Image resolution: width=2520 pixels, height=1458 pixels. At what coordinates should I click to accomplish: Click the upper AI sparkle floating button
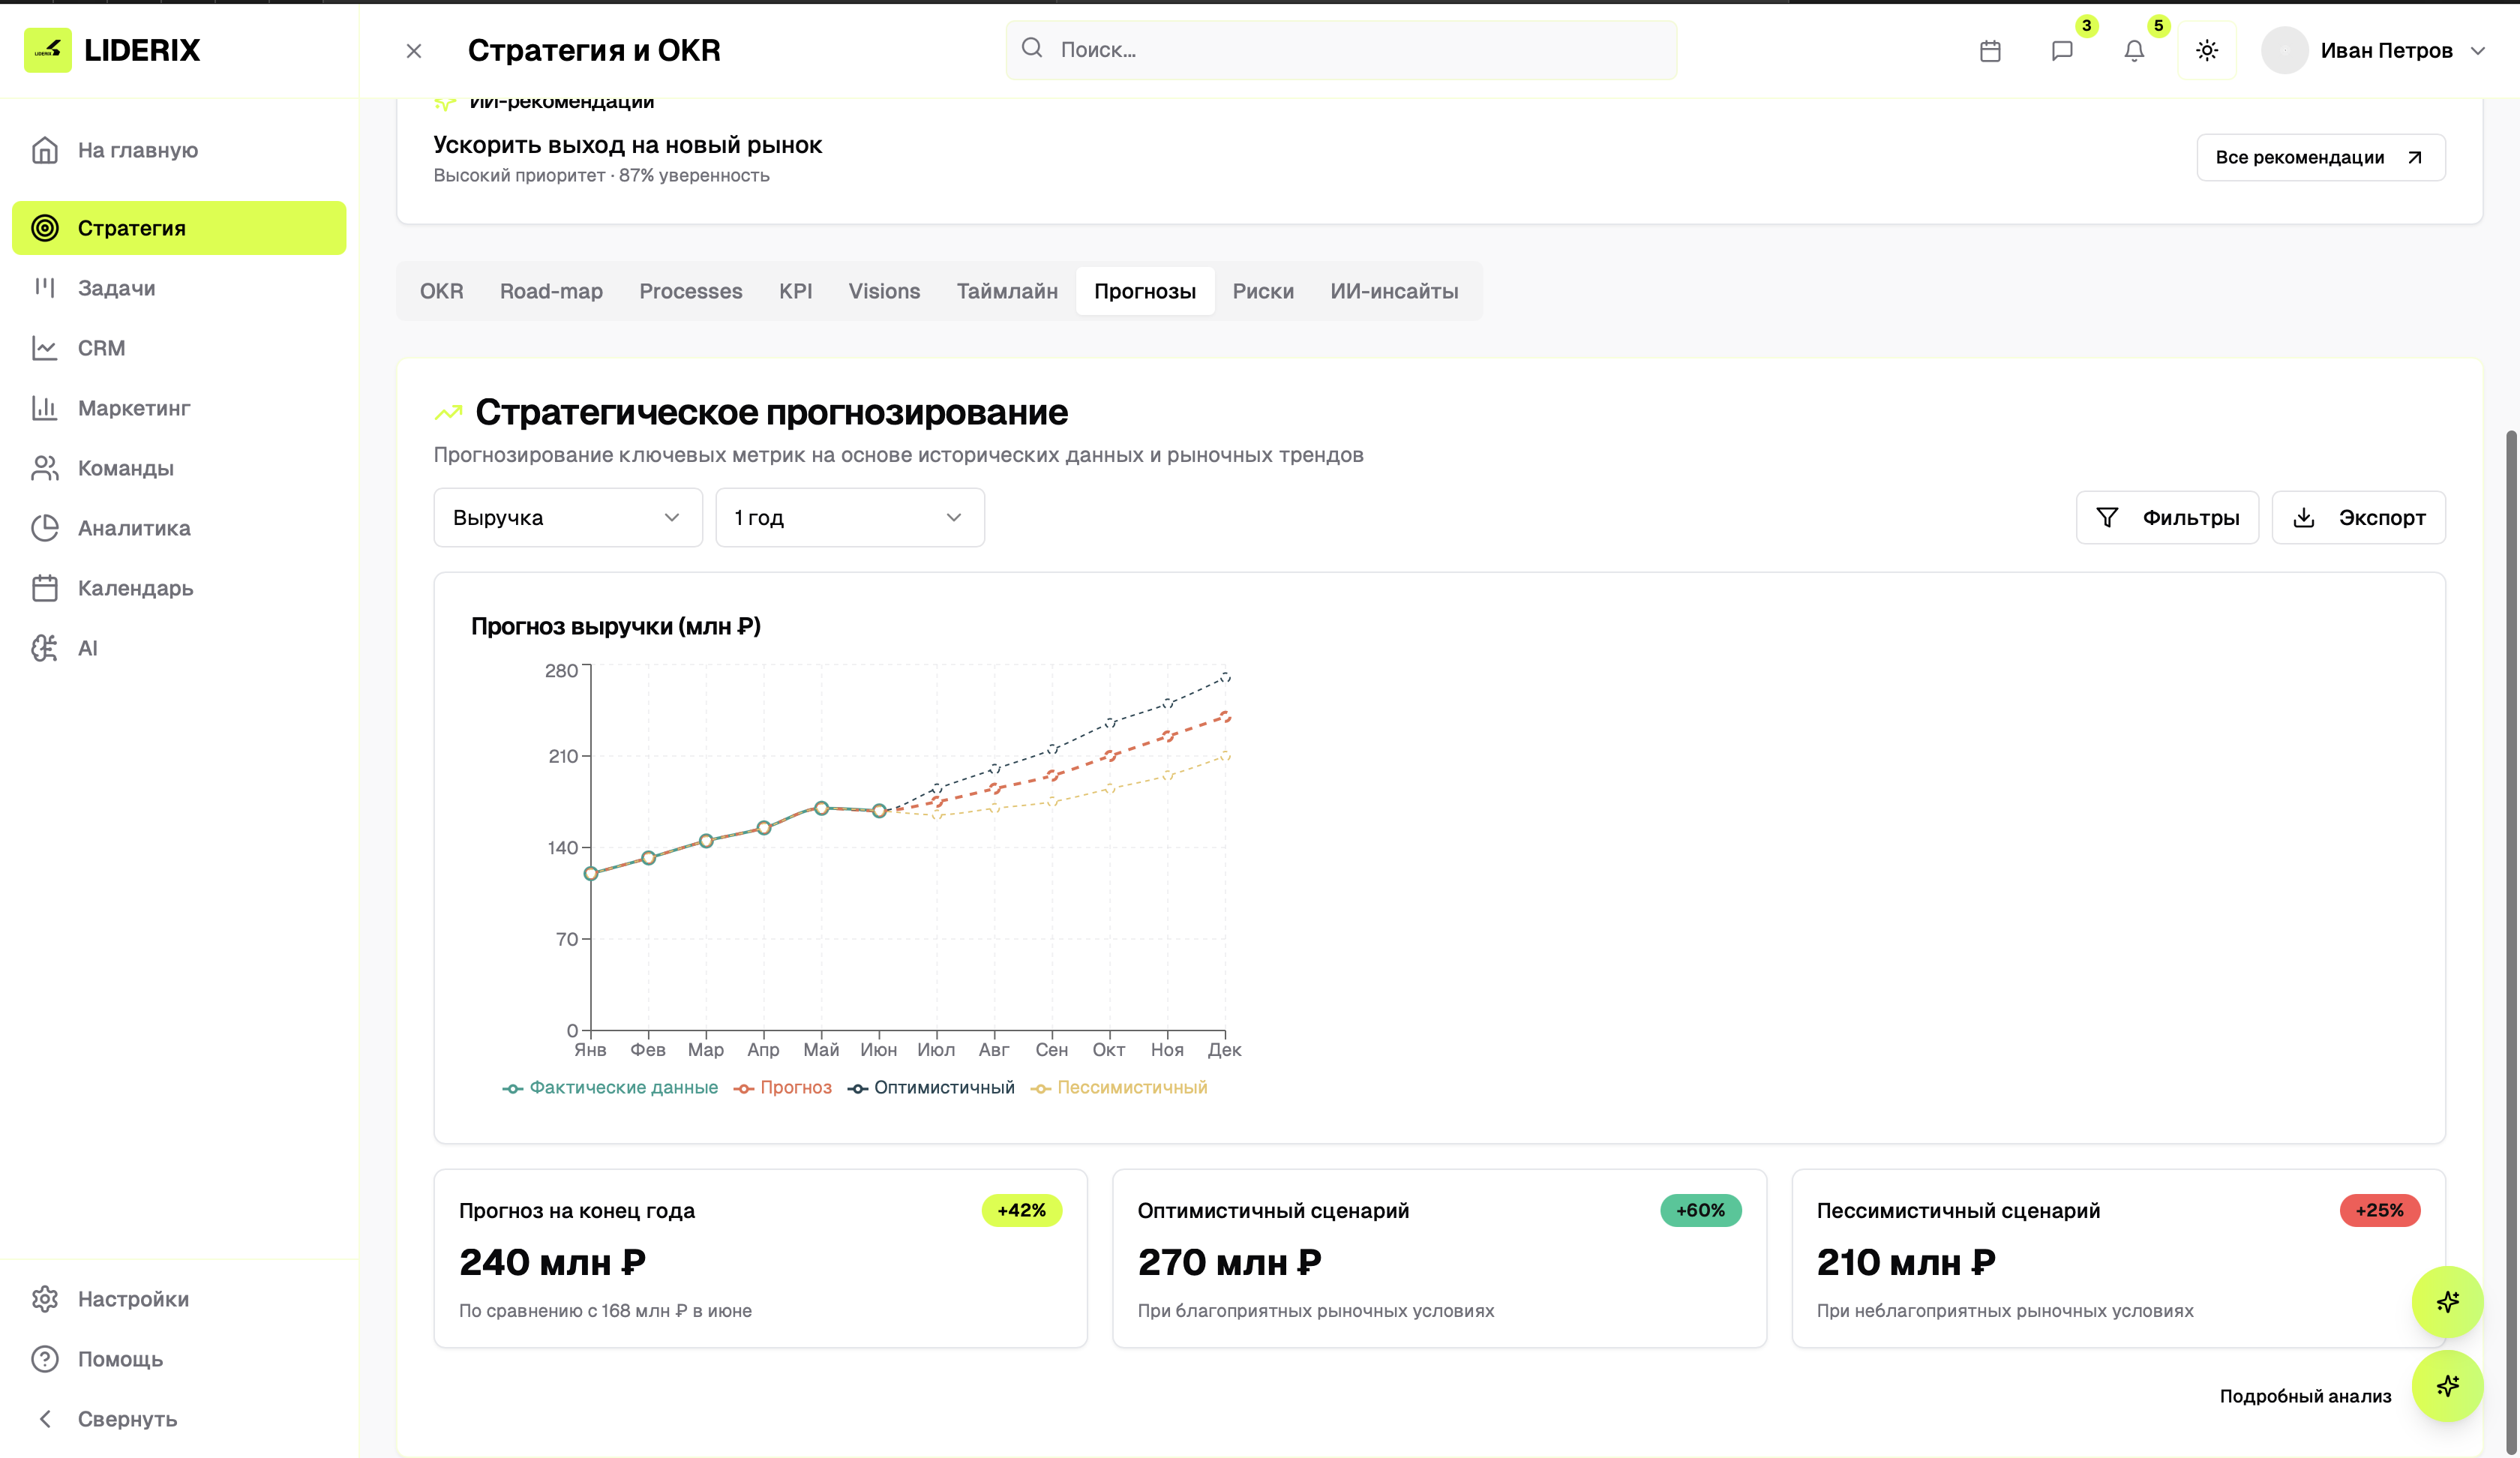tap(2447, 1302)
